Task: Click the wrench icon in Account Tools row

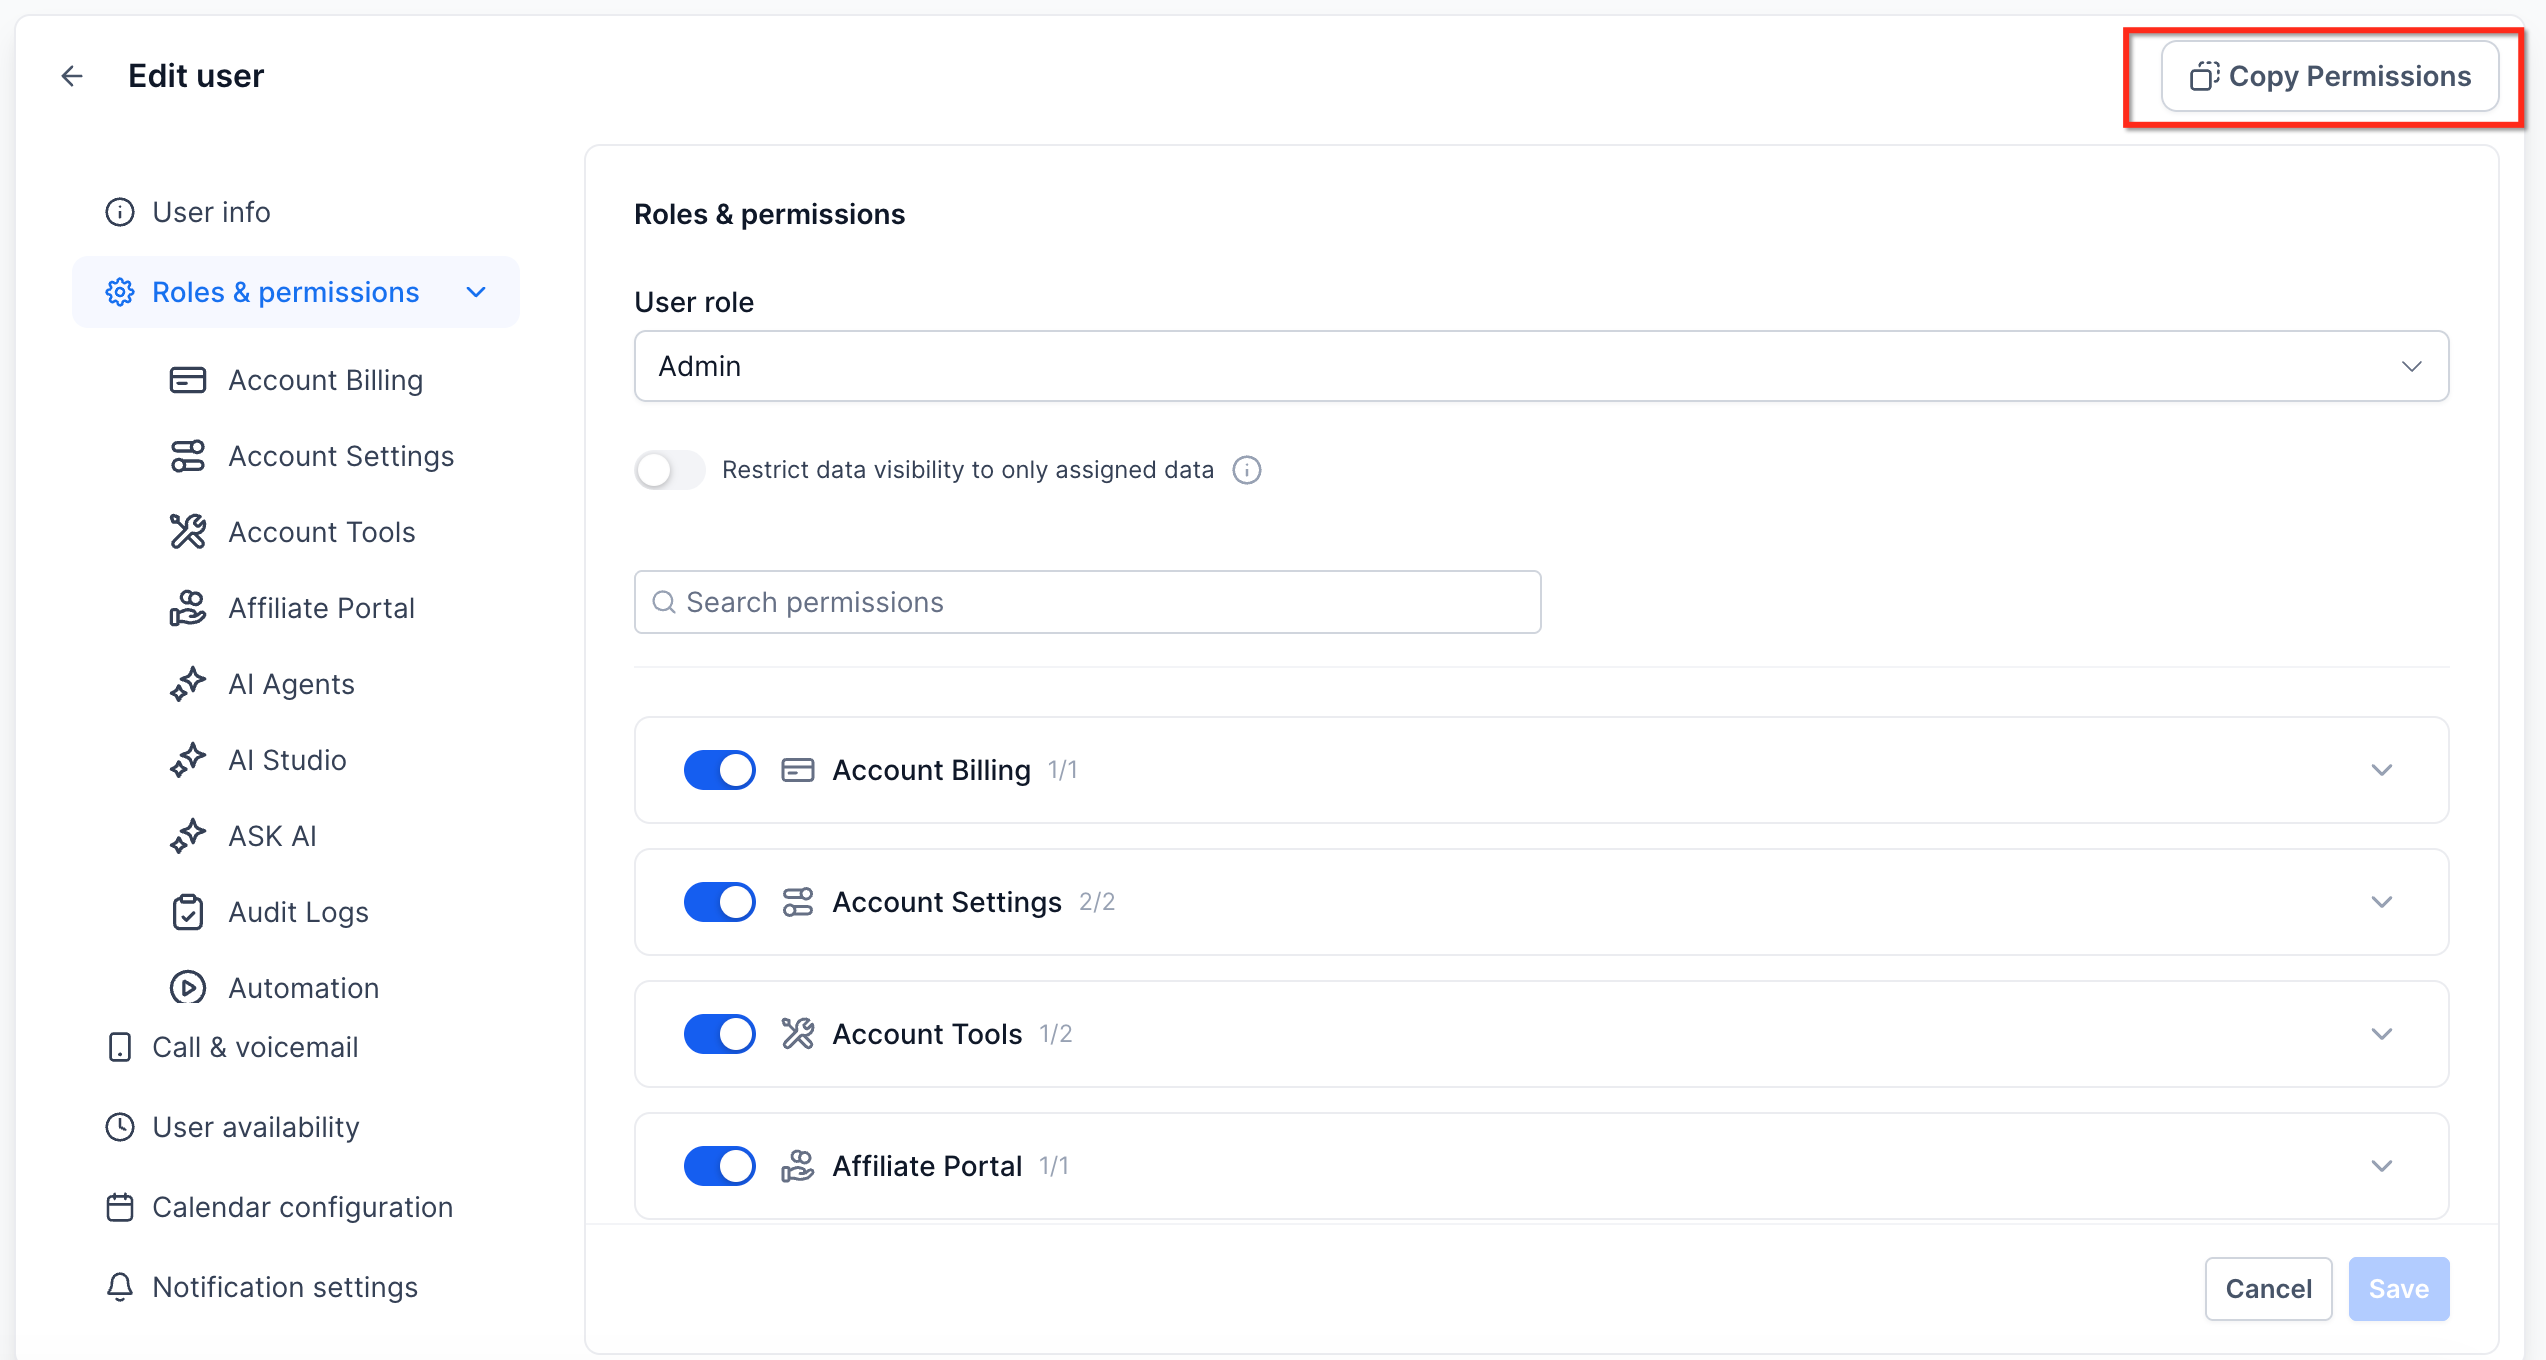Action: click(x=798, y=1034)
